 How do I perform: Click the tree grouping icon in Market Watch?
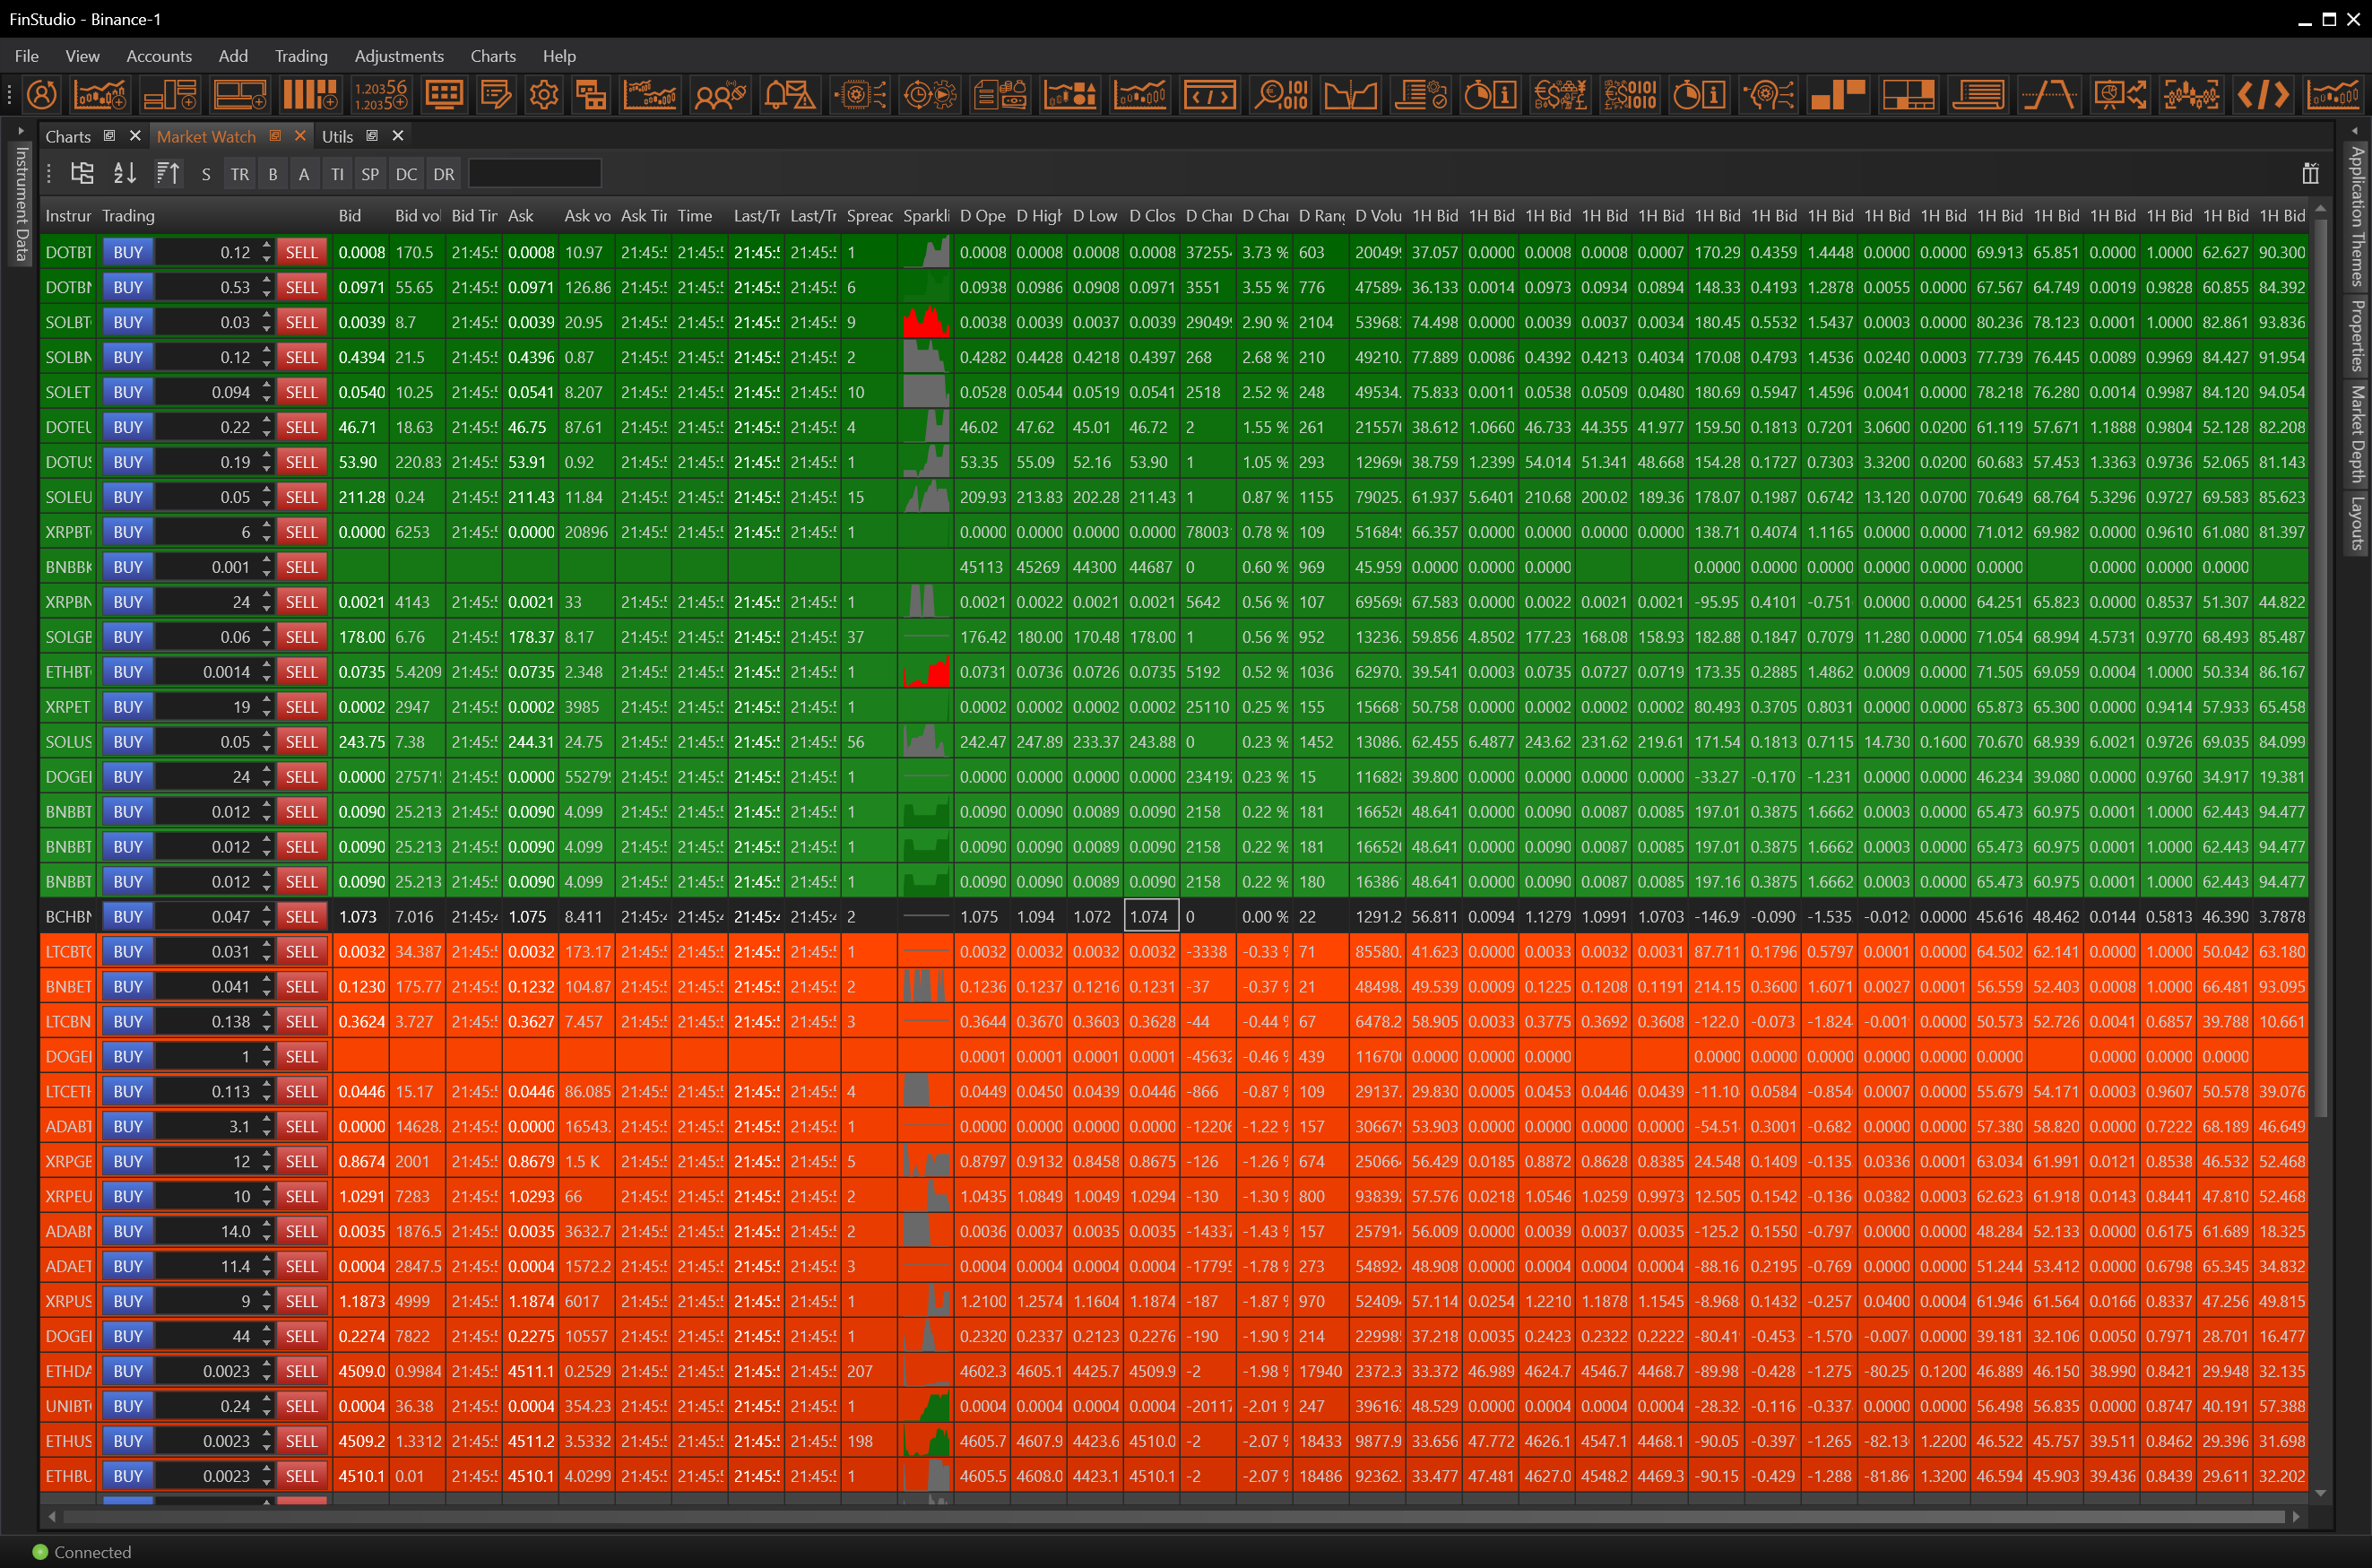(x=82, y=174)
